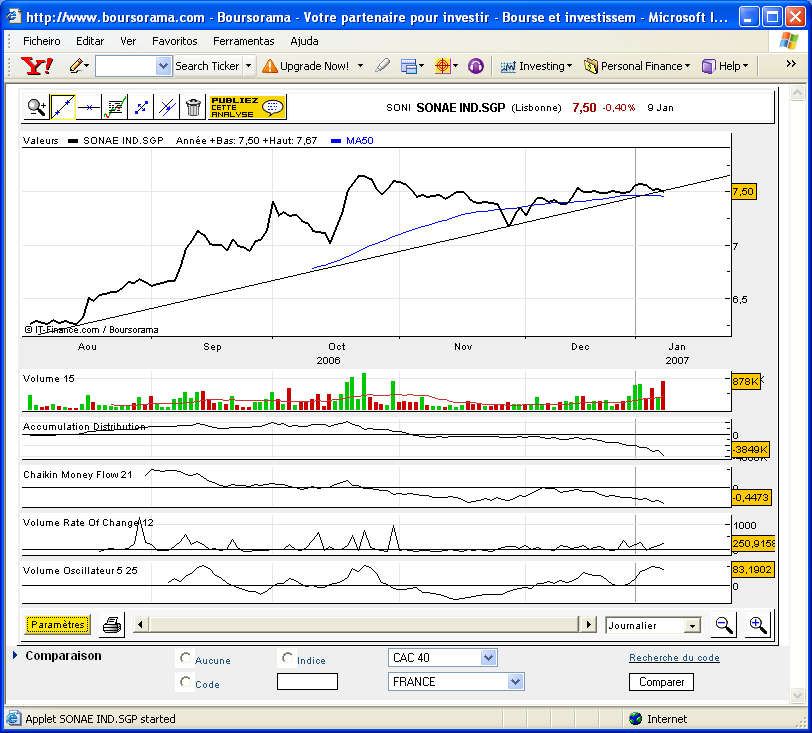Click the highlighter marker icon
Image resolution: width=812 pixels, height=733 pixels.
pyautogui.click(x=382, y=66)
